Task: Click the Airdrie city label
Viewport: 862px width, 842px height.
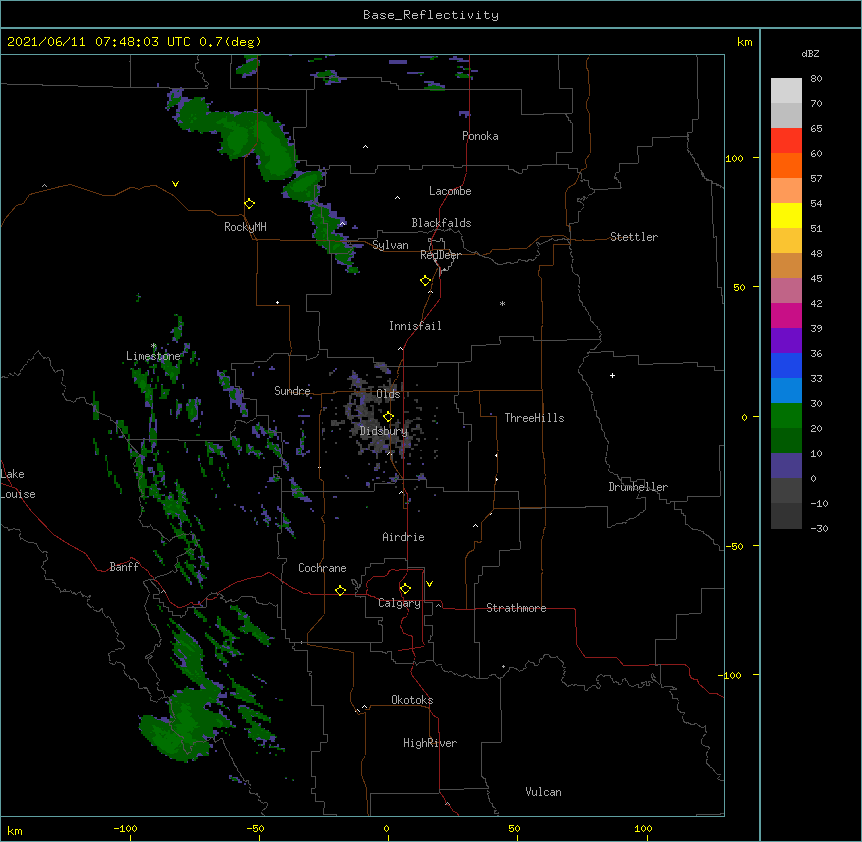Action: tap(403, 537)
